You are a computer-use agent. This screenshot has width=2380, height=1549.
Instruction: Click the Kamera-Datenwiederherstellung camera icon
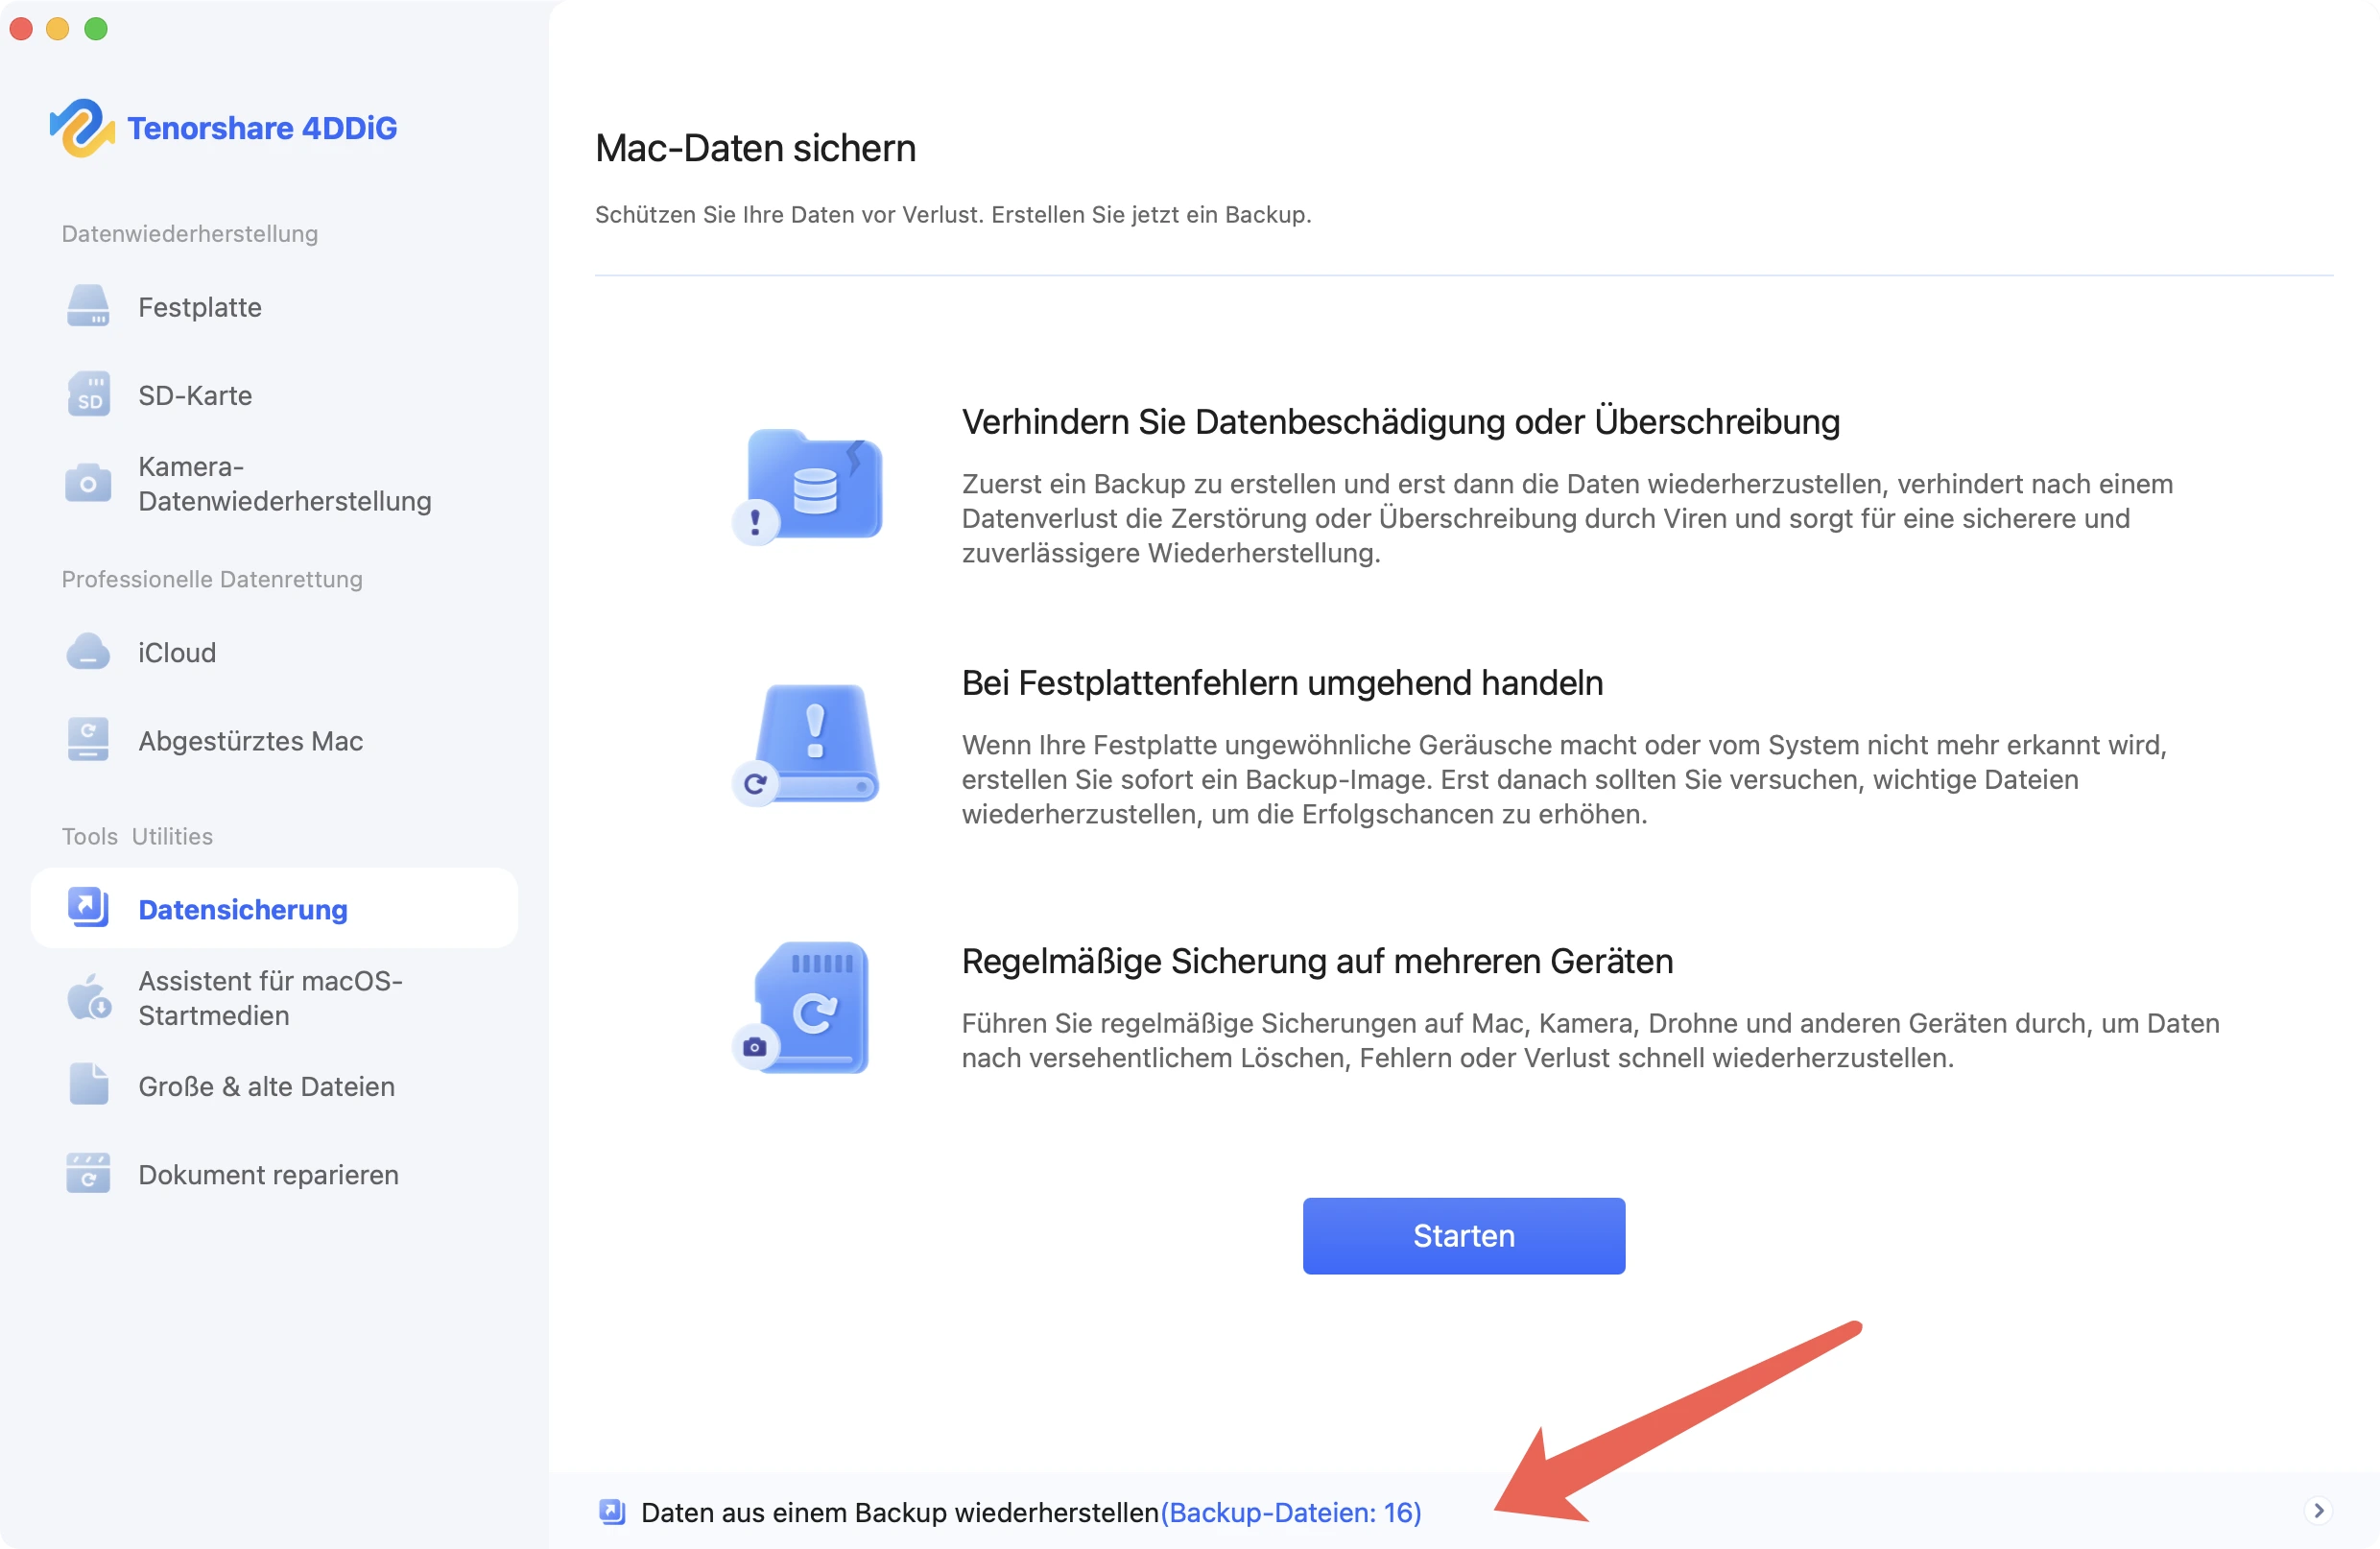click(88, 483)
